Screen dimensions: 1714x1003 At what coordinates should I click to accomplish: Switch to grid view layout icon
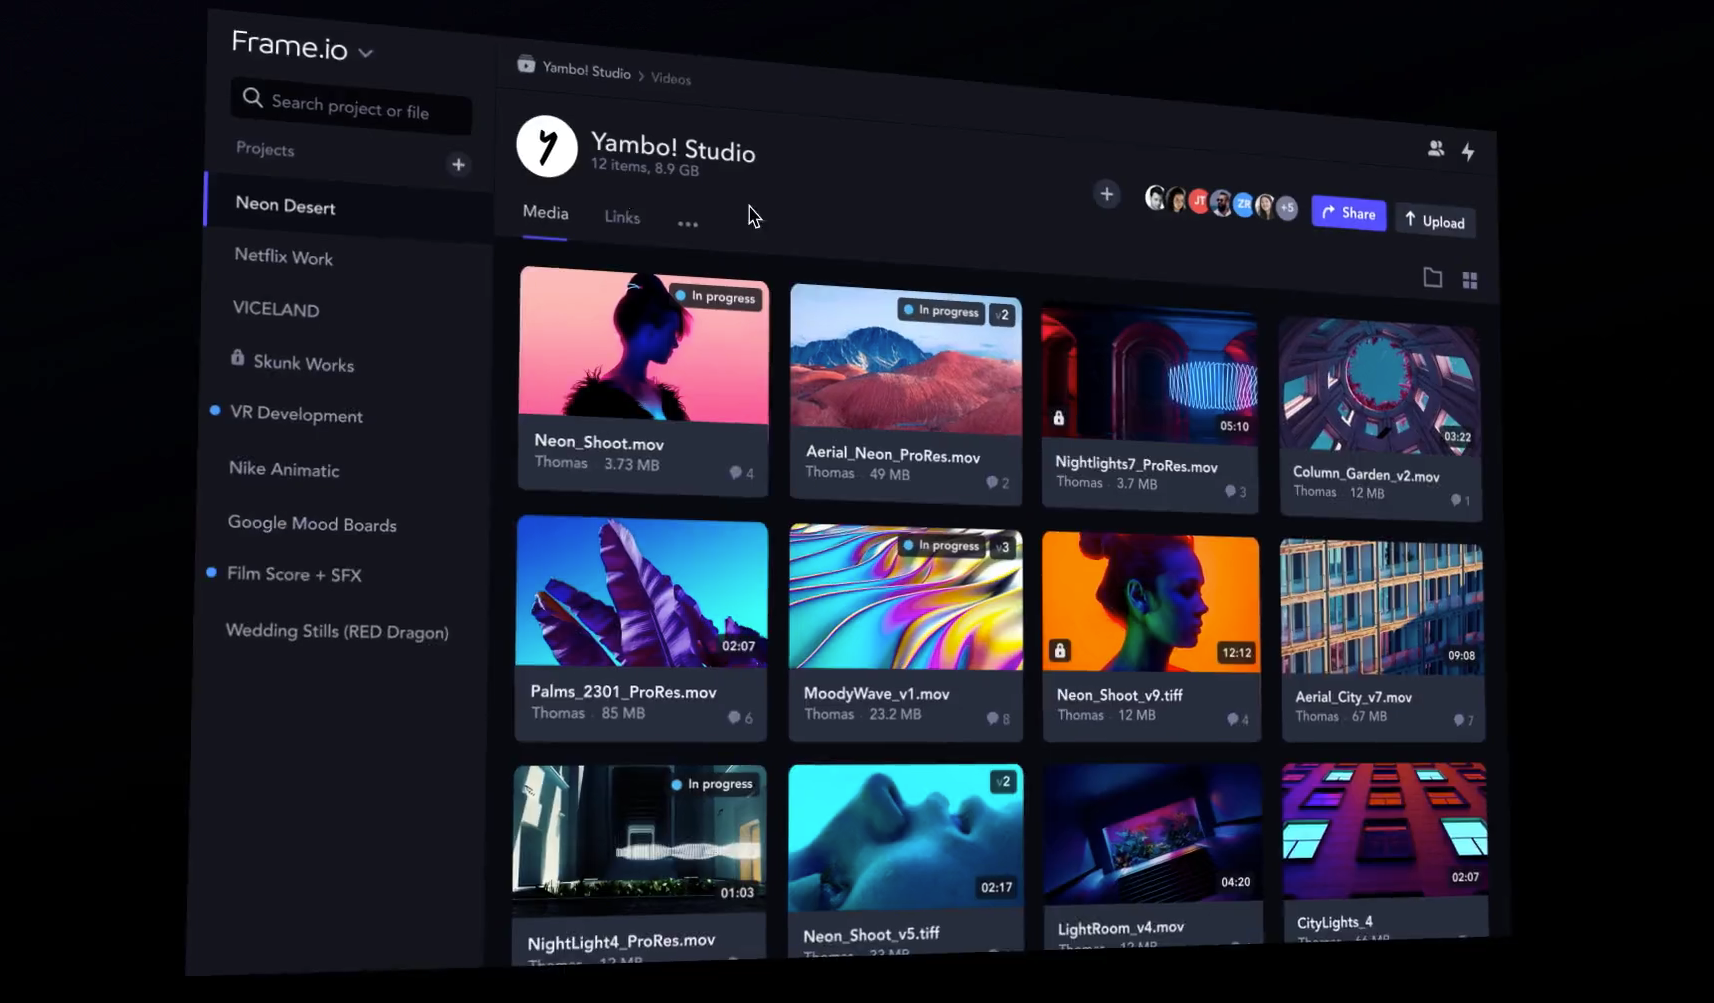tap(1469, 281)
